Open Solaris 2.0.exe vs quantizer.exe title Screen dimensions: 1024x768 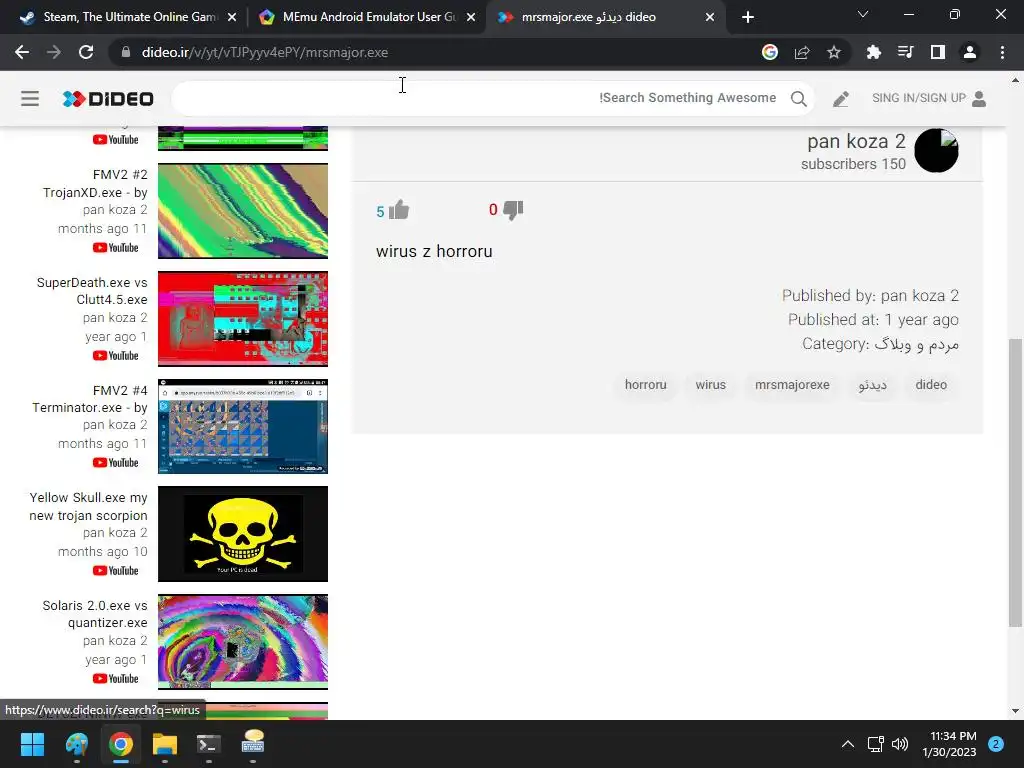95,614
